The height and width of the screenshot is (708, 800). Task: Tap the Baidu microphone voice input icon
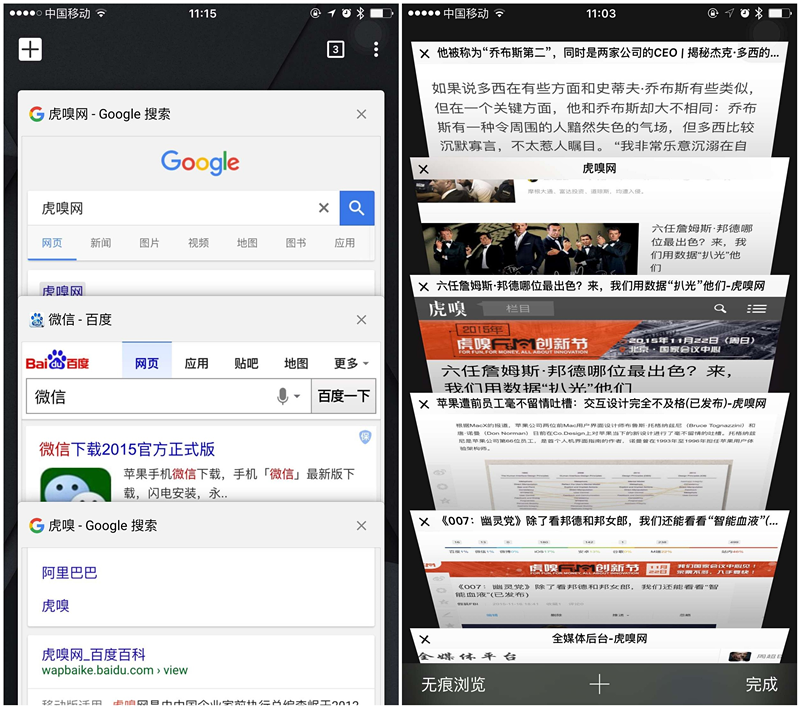284,396
